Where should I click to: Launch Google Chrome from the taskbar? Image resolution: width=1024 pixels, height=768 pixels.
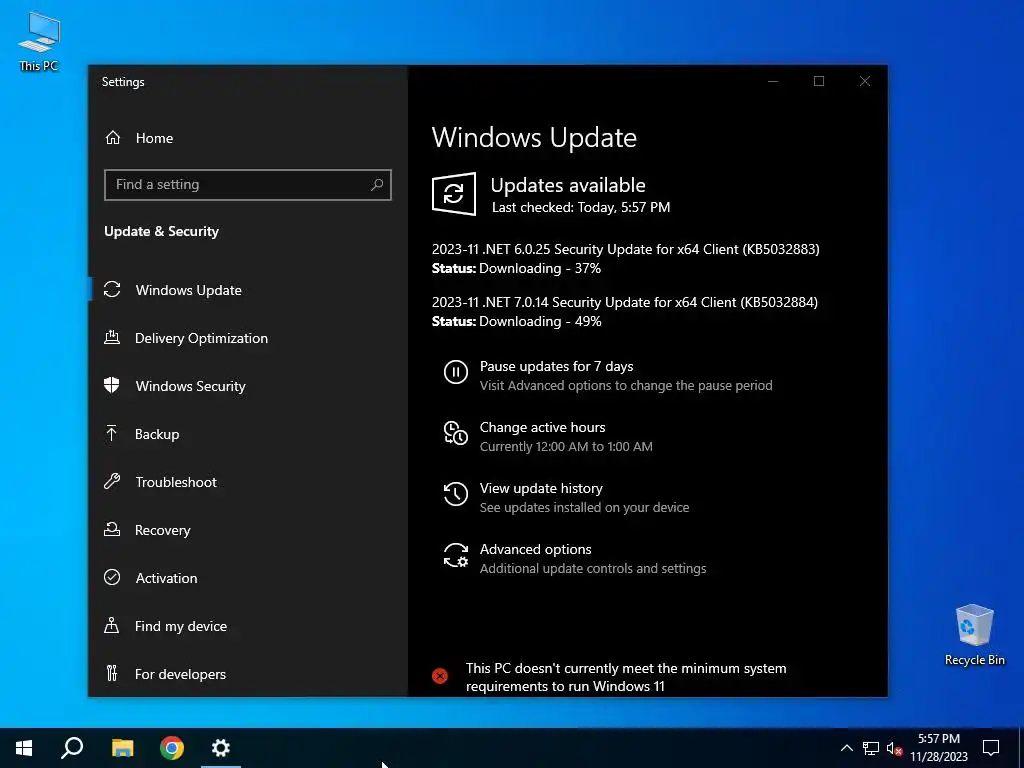click(x=172, y=748)
